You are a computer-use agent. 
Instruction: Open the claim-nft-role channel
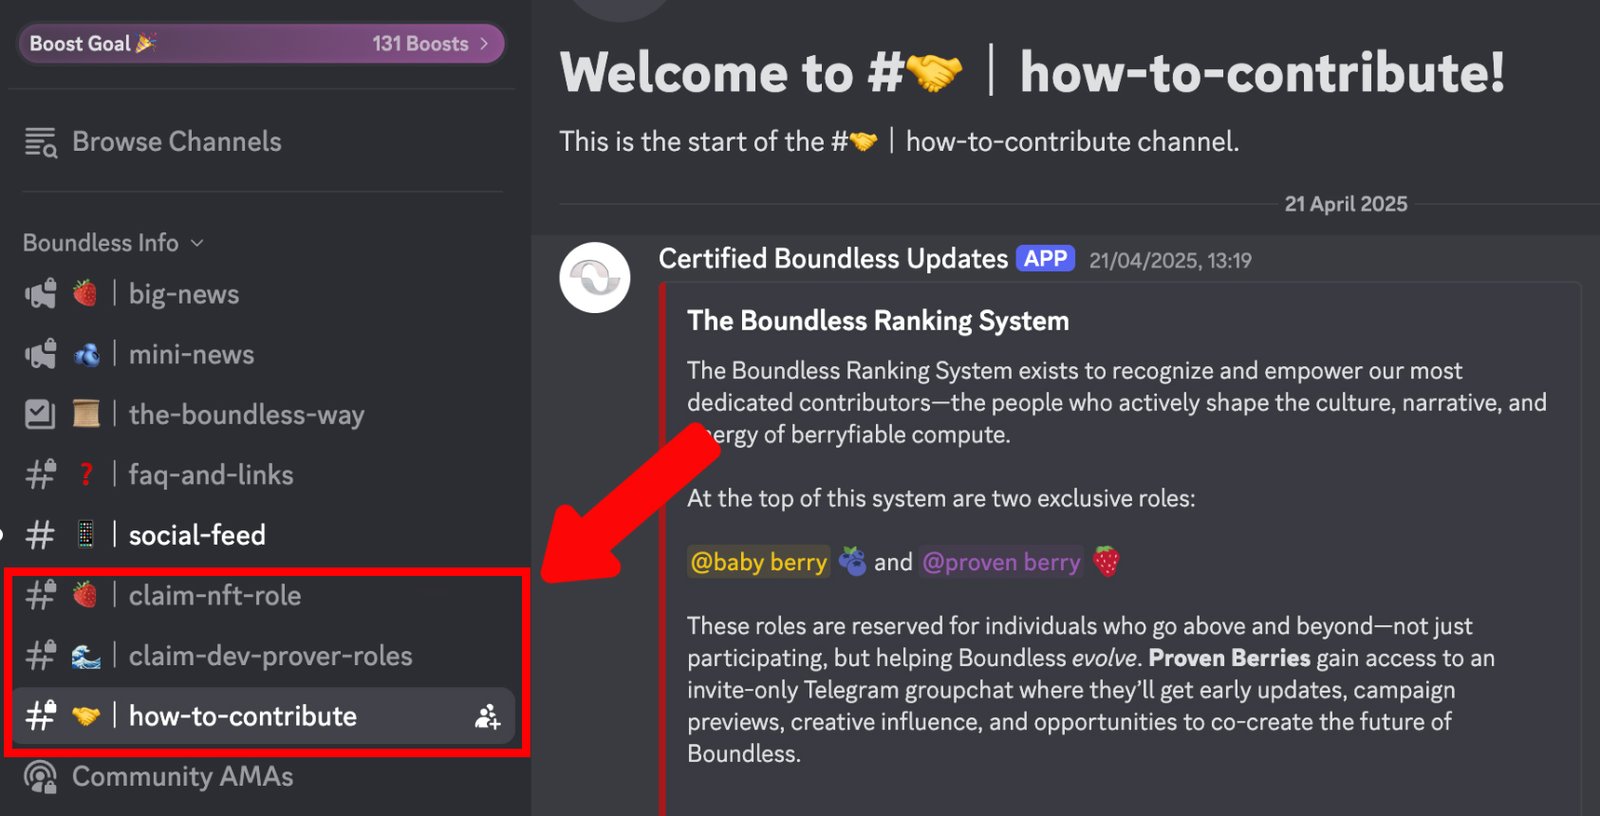click(x=214, y=596)
